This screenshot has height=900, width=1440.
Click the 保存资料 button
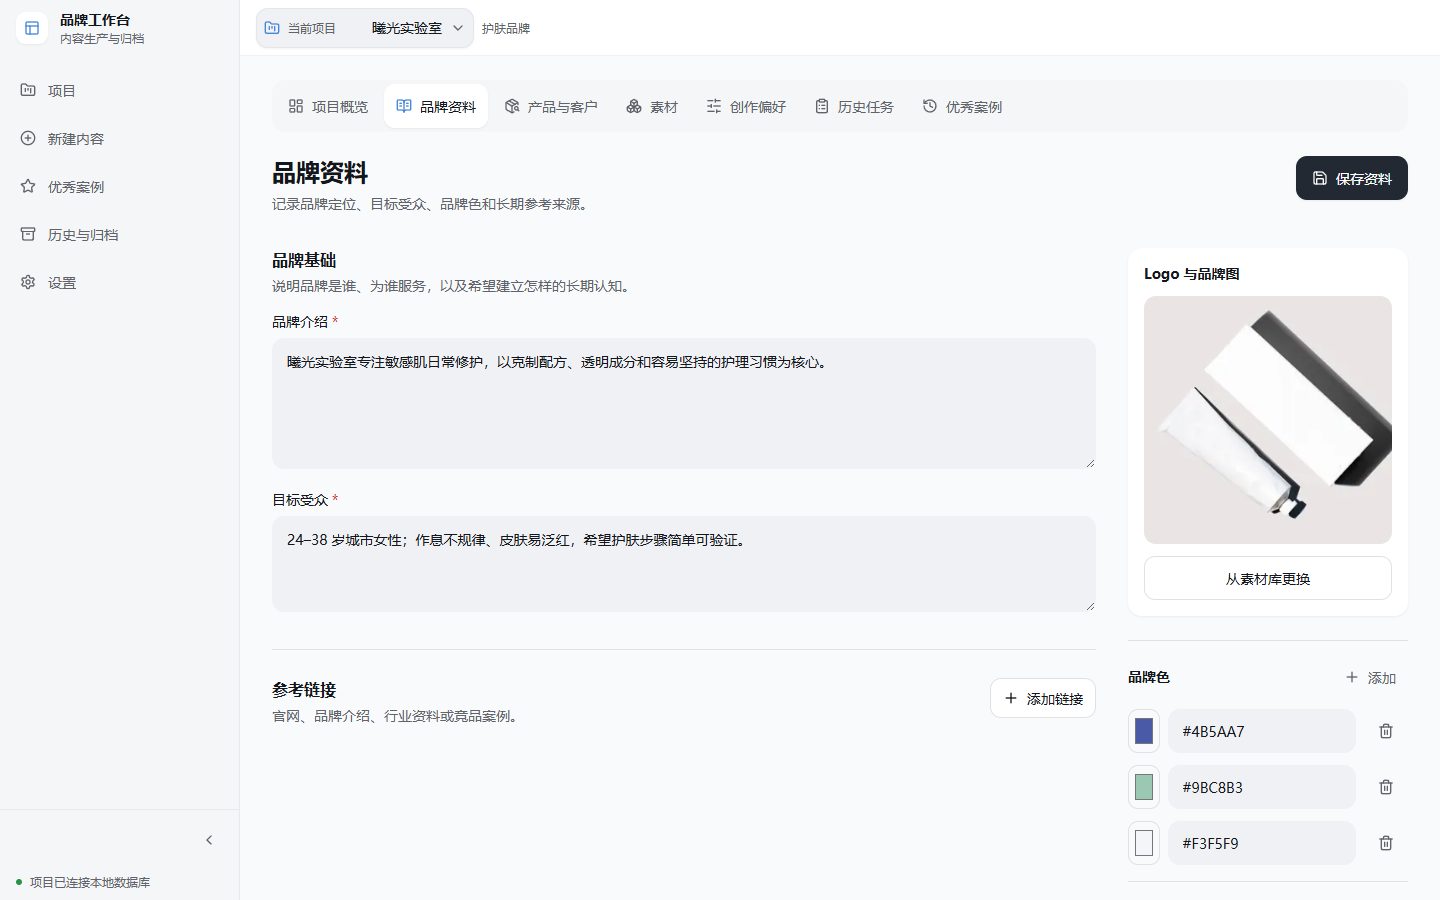click(1352, 178)
